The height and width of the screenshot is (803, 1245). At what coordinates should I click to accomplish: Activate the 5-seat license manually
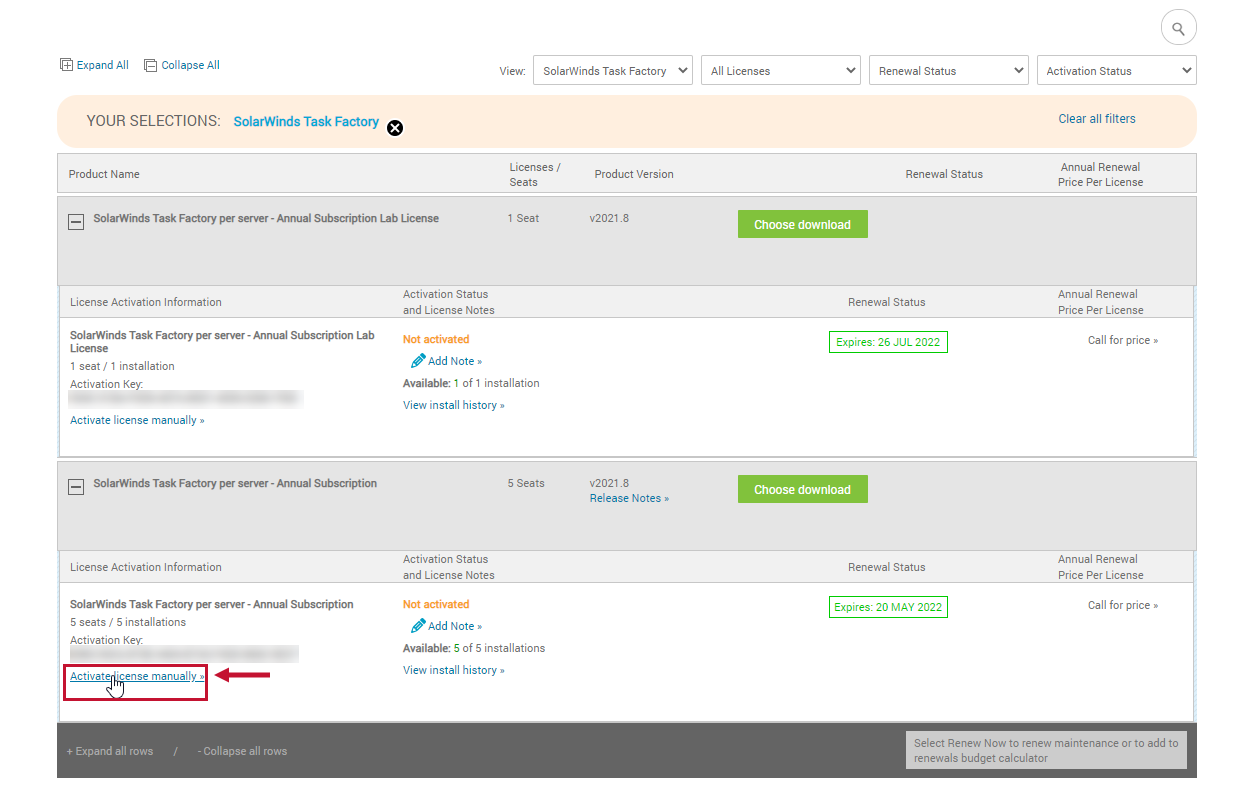[x=135, y=676]
